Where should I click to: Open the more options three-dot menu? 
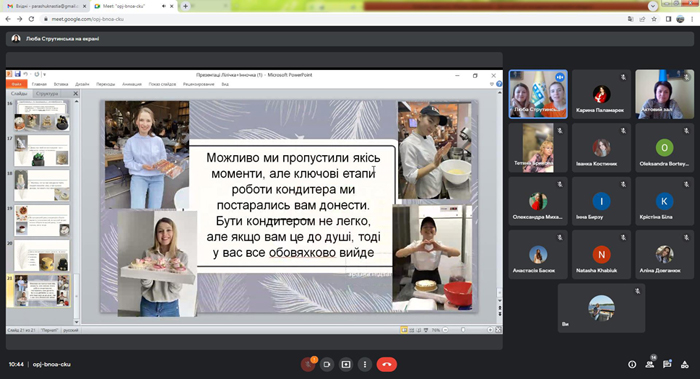365,364
